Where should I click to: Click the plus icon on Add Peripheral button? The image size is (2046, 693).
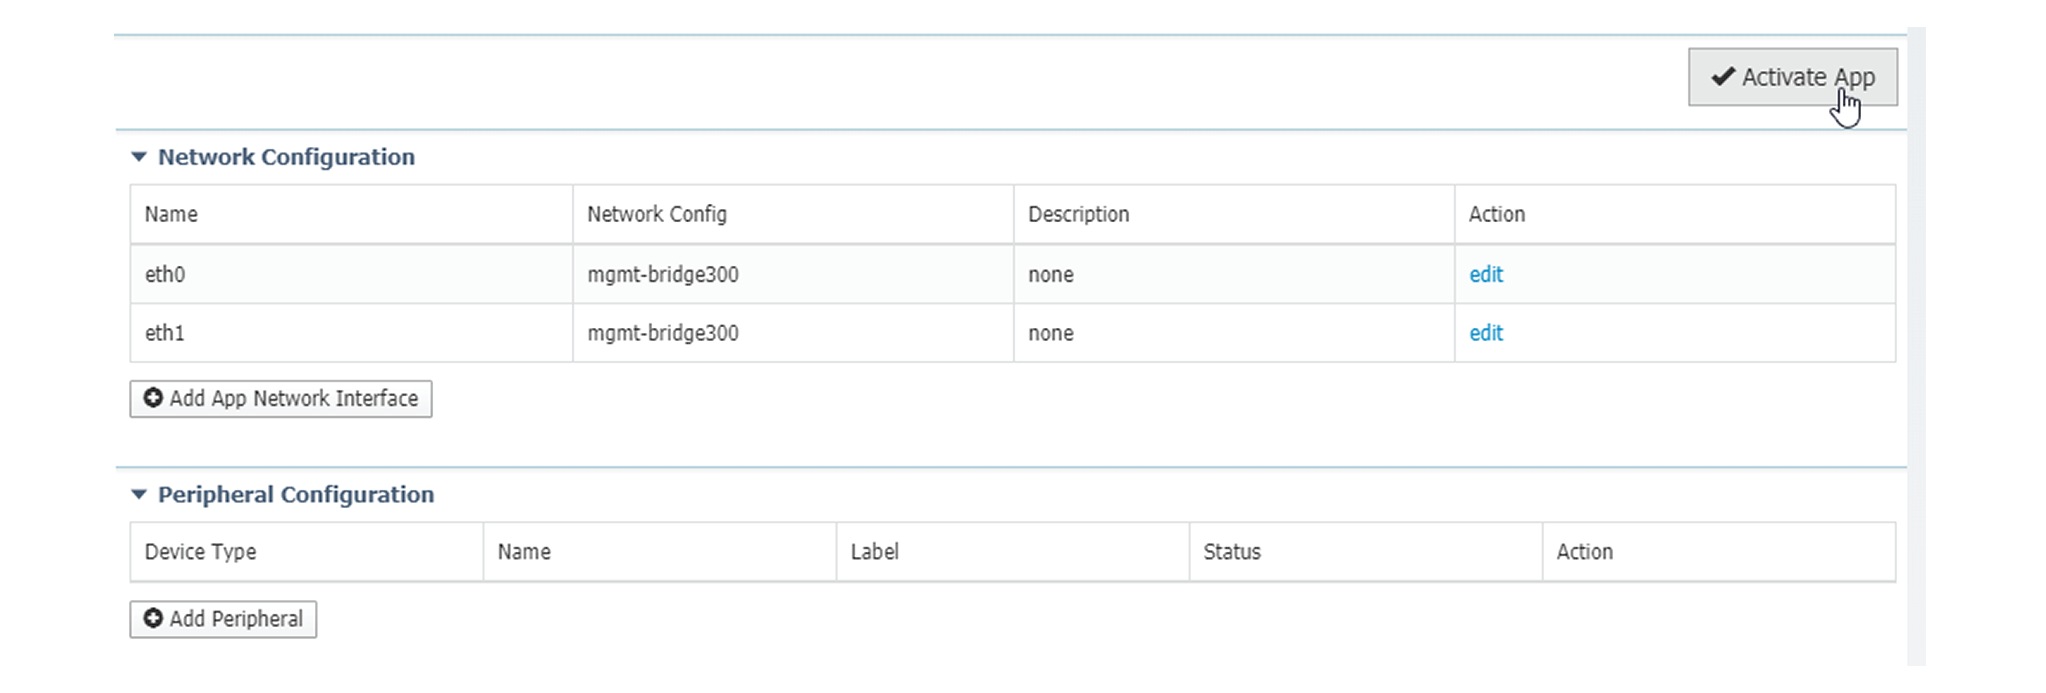coord(153,618)
